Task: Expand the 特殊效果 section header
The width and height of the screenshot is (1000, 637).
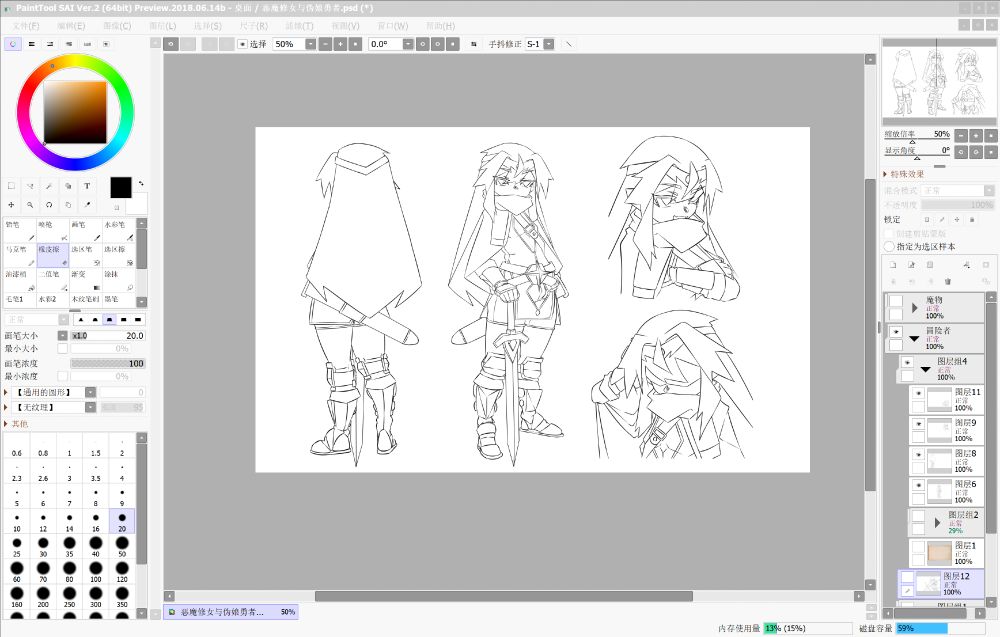Action: tap(886, 174)
